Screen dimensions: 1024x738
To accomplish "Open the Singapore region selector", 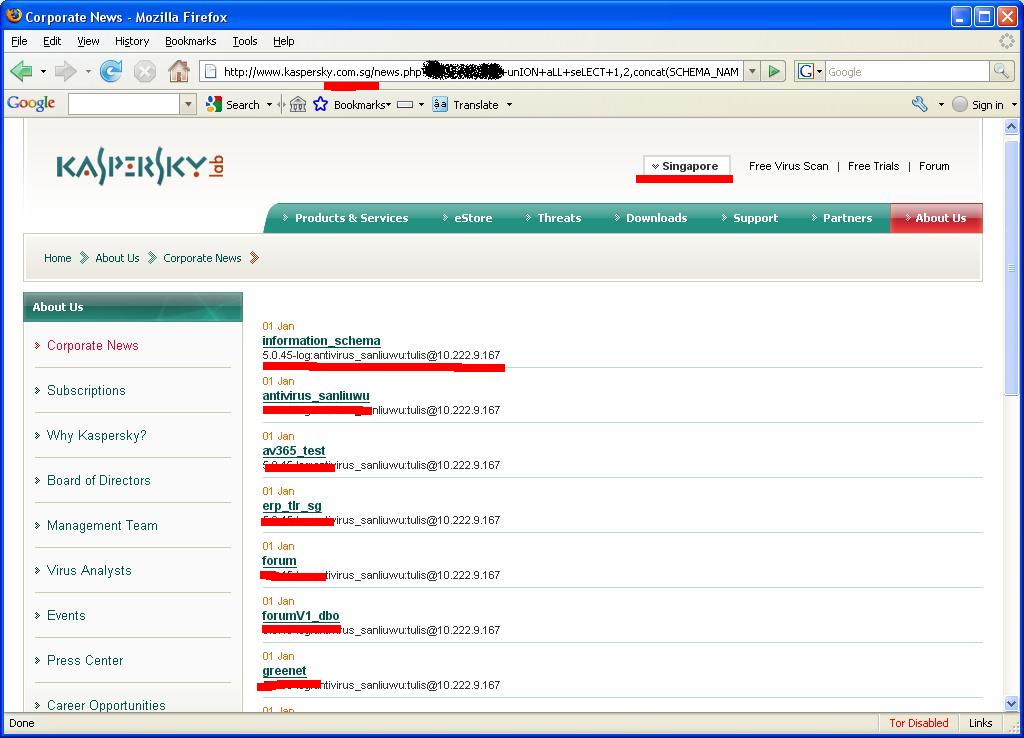I will point(686,166).
